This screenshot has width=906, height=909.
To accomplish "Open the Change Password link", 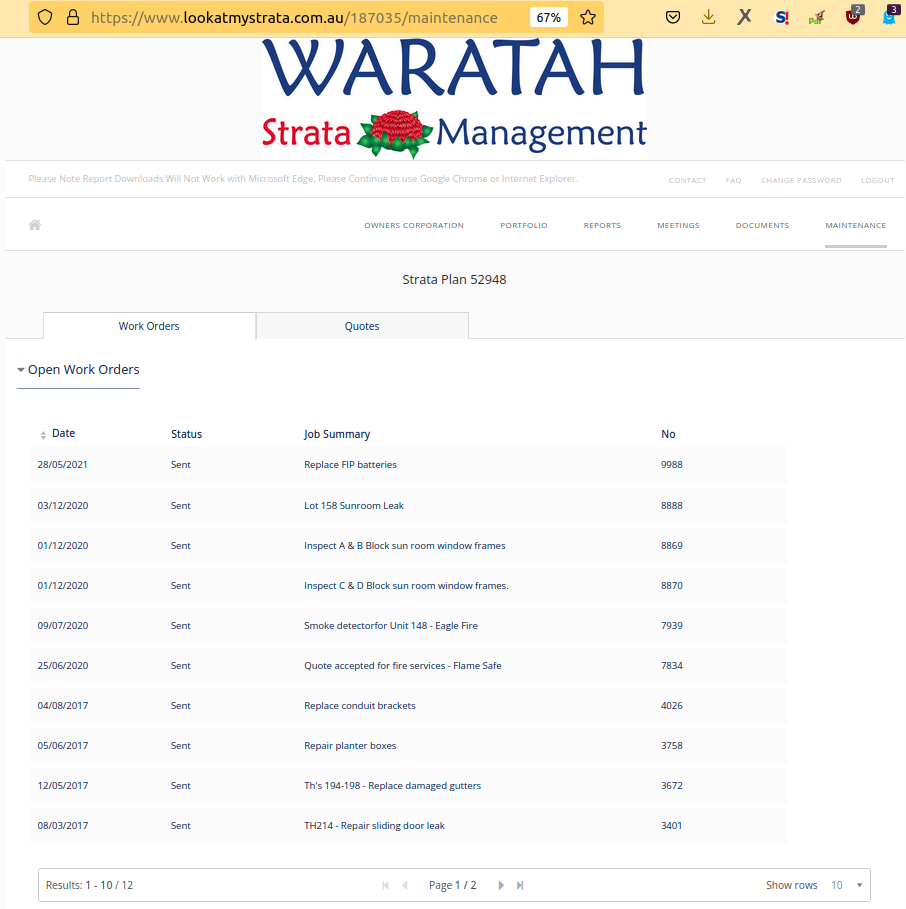I will 801,181.
